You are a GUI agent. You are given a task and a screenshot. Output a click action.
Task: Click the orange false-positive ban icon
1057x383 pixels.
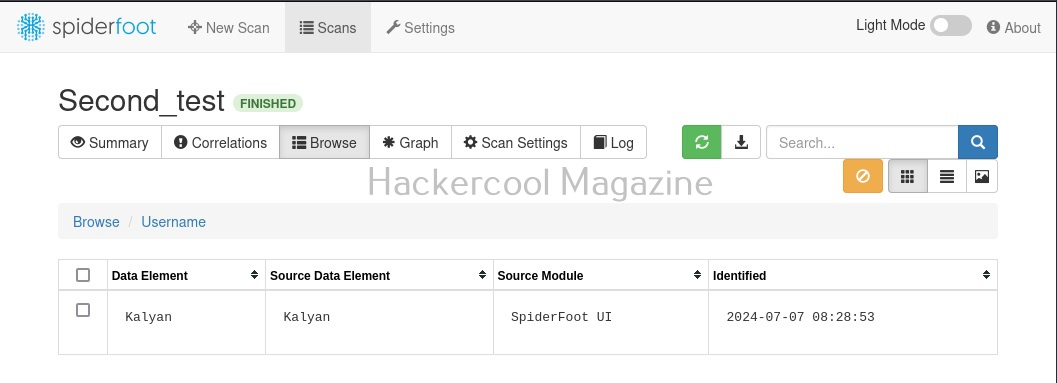tap(863, 177)
